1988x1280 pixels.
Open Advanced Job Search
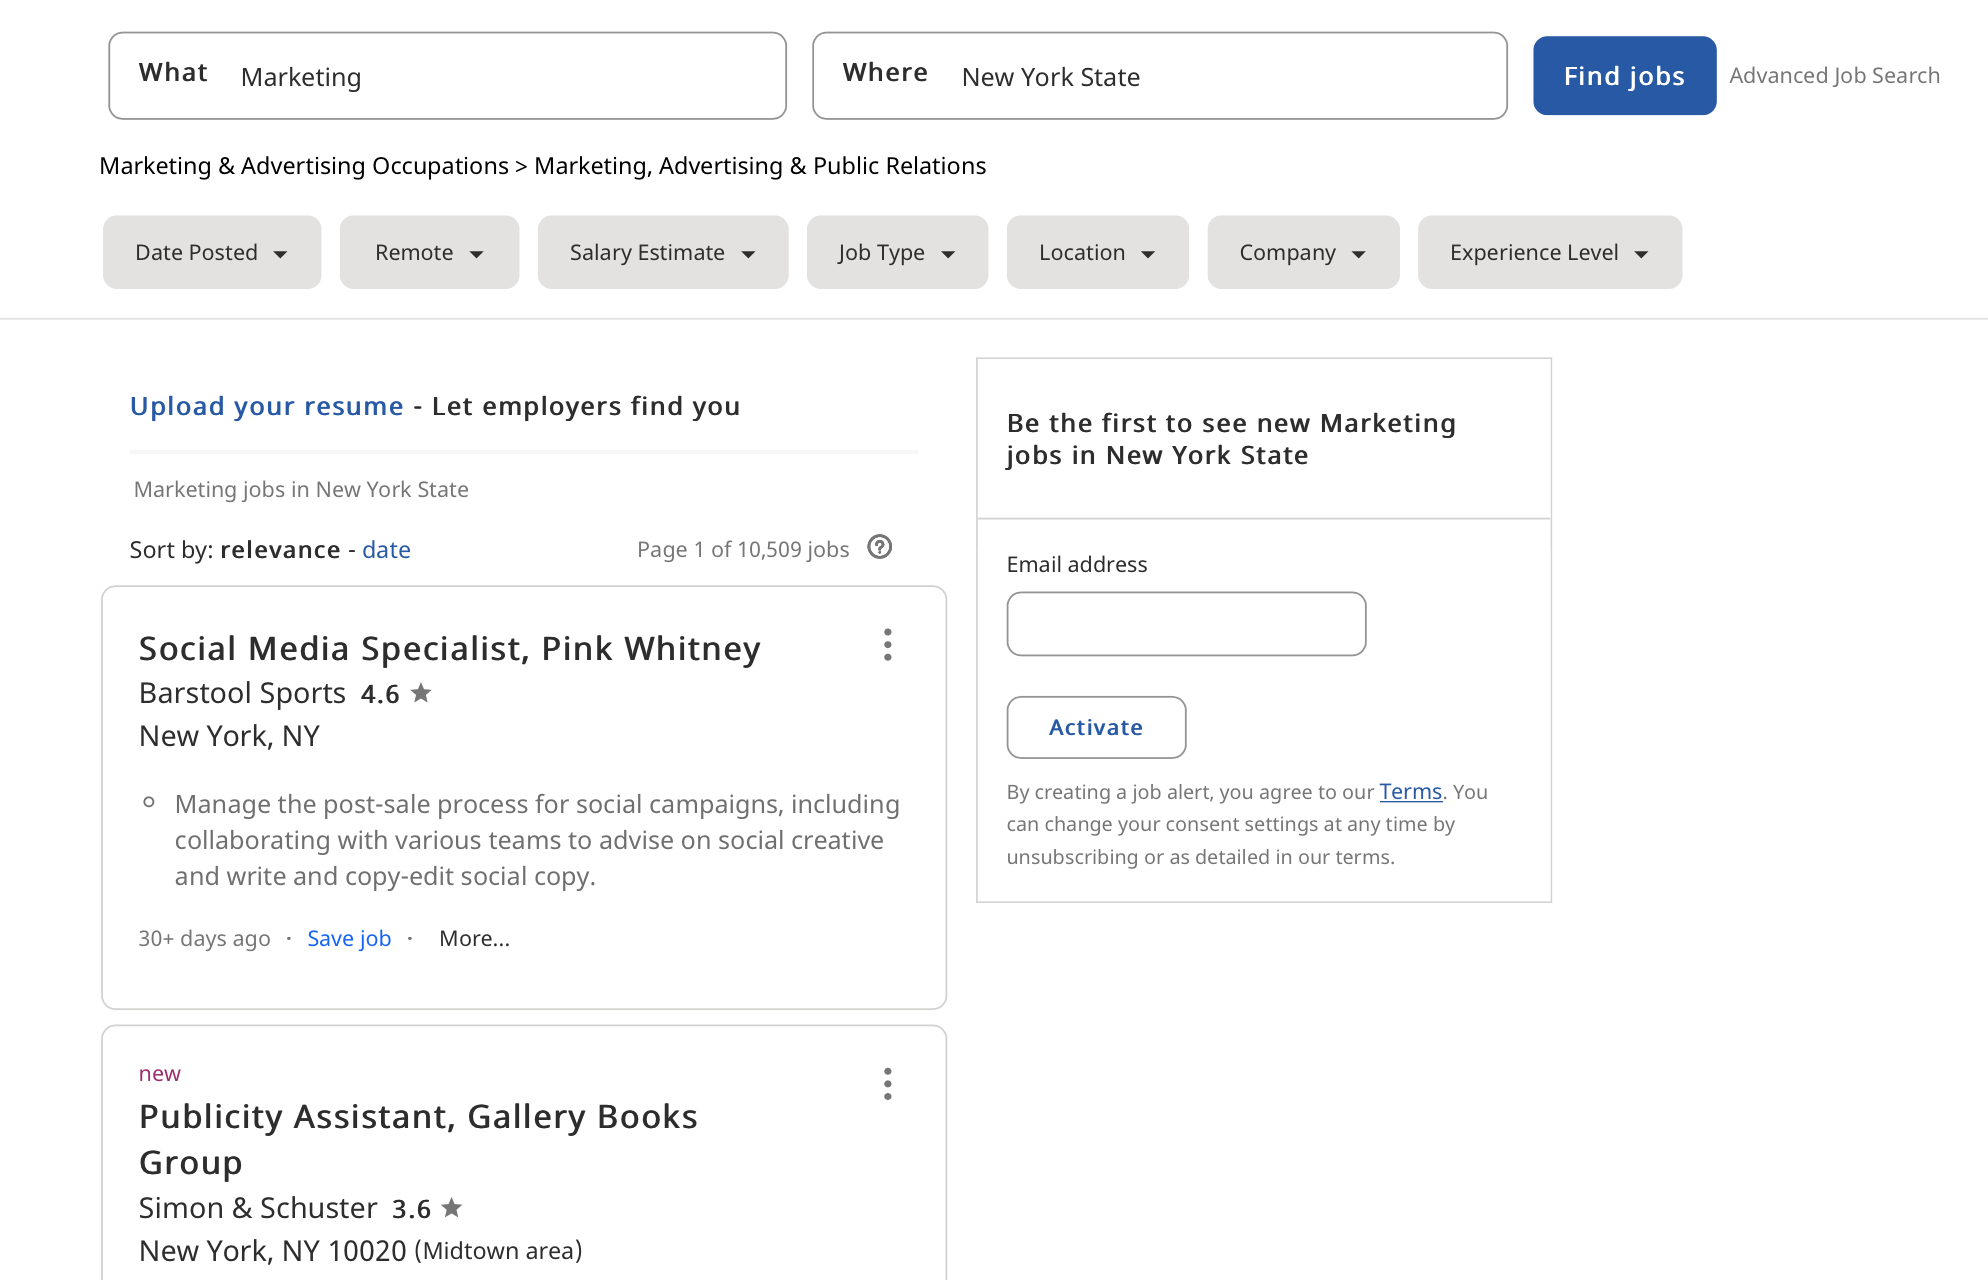coord(1834,76)
